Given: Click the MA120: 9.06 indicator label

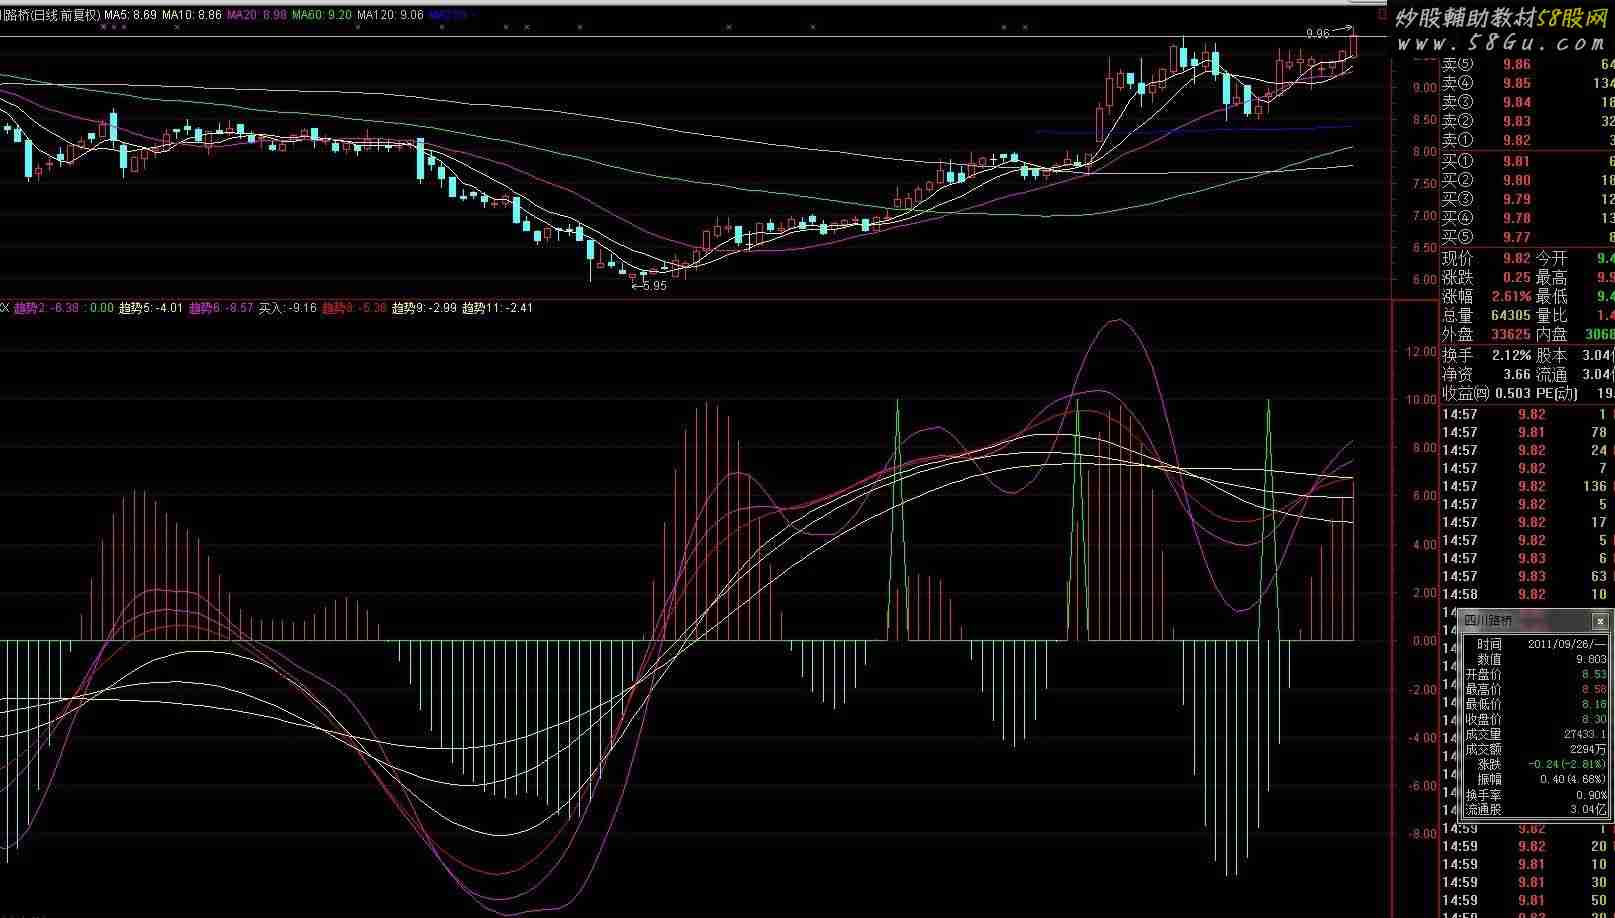Looking at the screenshot, I should point(390,16).
